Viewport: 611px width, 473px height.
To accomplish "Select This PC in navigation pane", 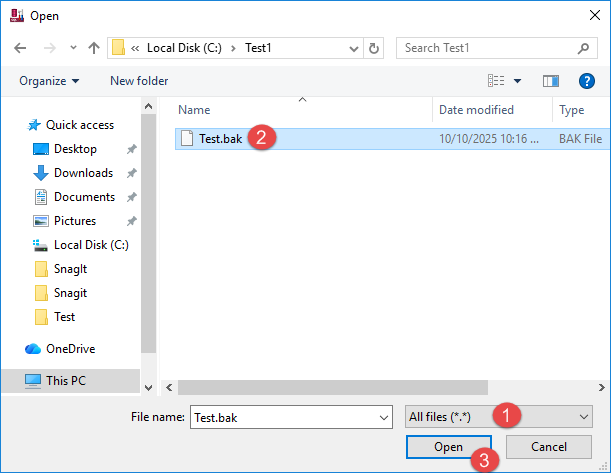I will pyautogui.click(x=67, y=380).
